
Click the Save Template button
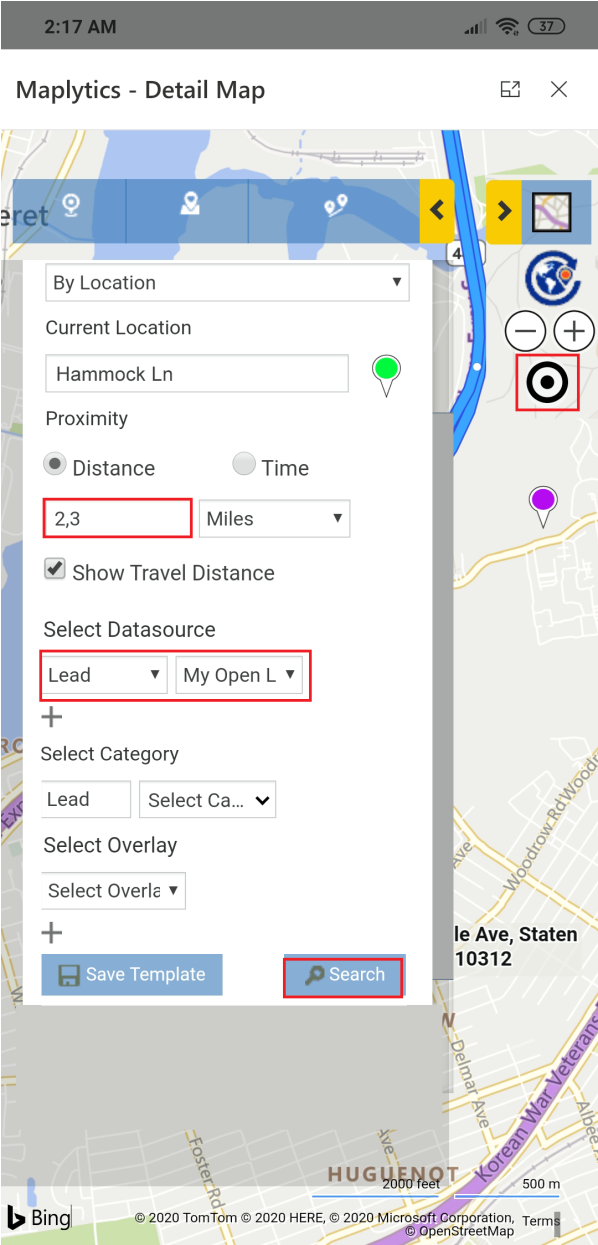(132, 975)
